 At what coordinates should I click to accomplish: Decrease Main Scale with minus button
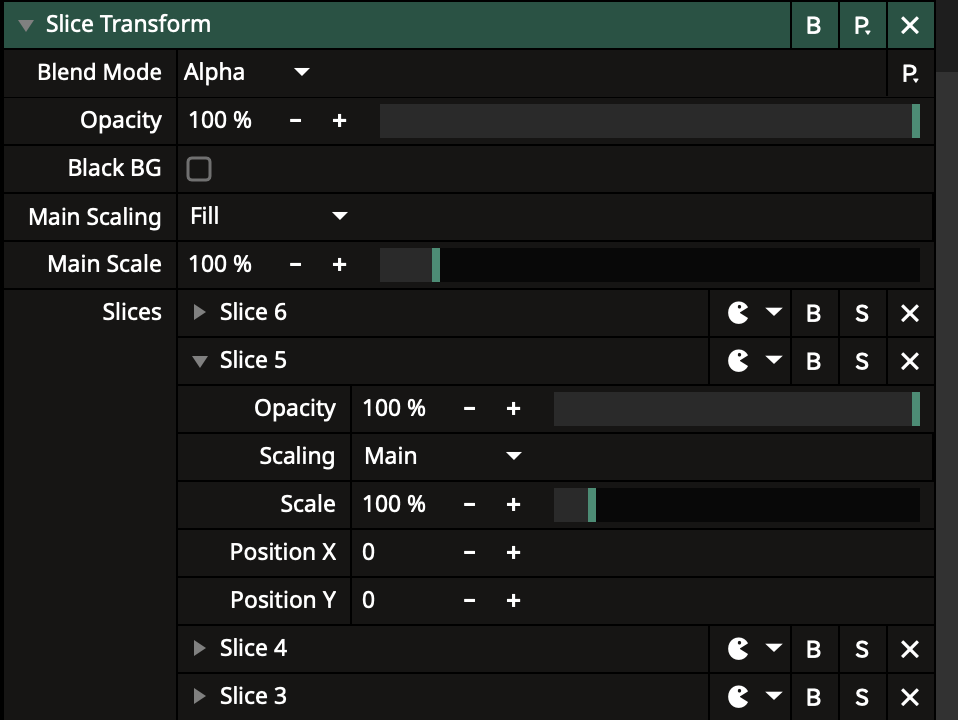pyautogui.click(x=295, y=265)
